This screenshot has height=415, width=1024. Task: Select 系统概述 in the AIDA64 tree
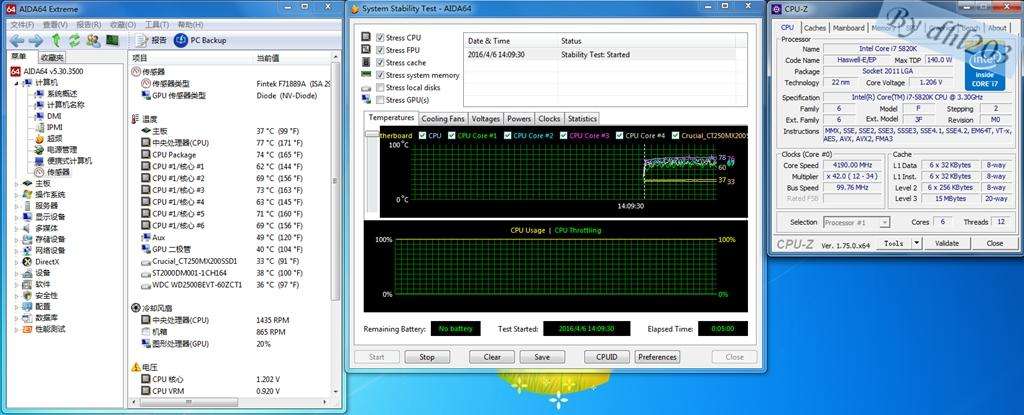(x=56, y=93)
